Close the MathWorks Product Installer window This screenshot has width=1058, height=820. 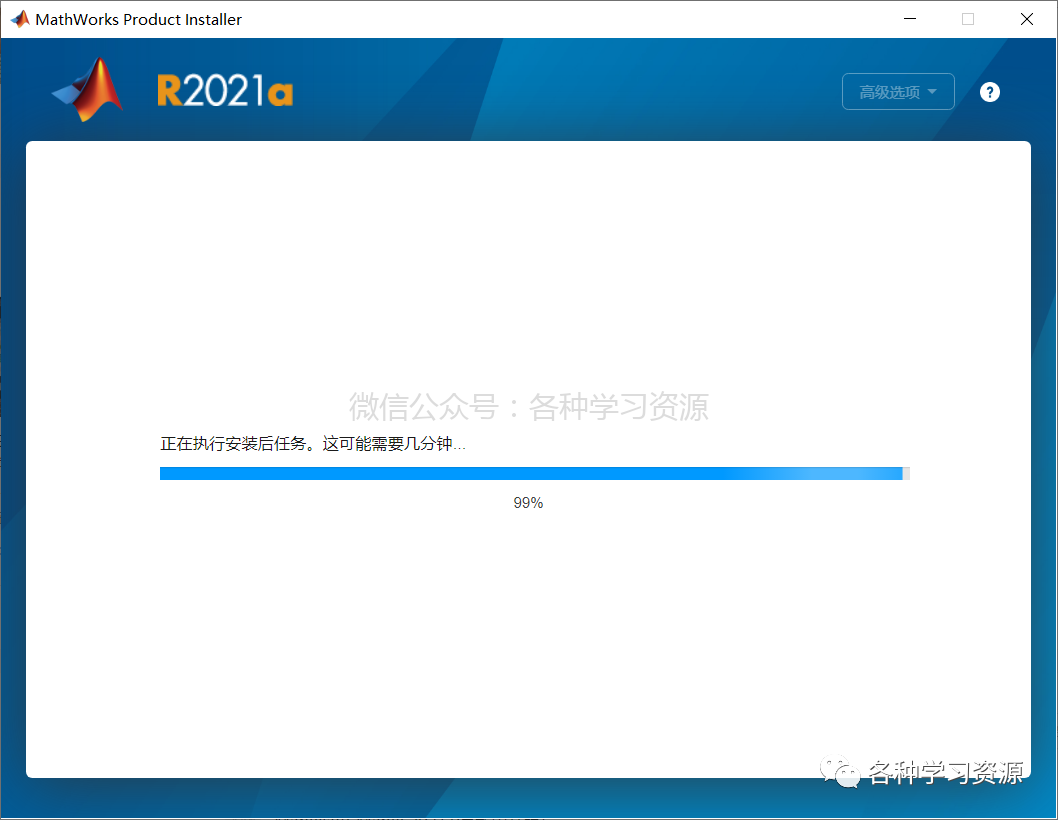(x=1026, y=19)
